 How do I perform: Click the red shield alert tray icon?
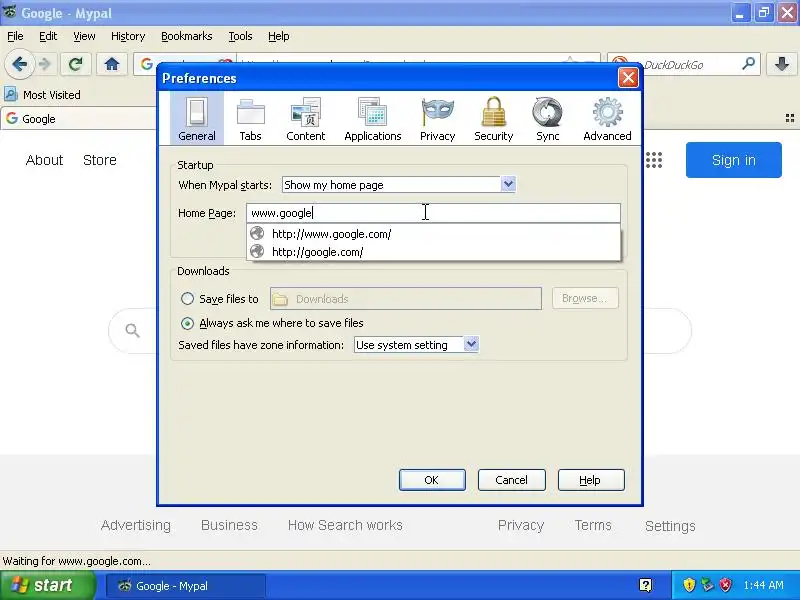tap(726, 585)
